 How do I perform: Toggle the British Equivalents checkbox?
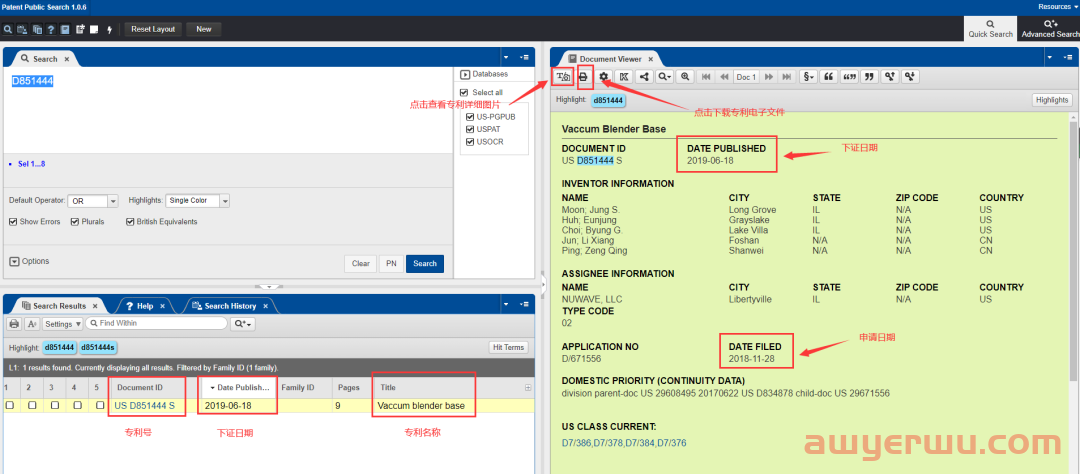[x=130, y=222]
